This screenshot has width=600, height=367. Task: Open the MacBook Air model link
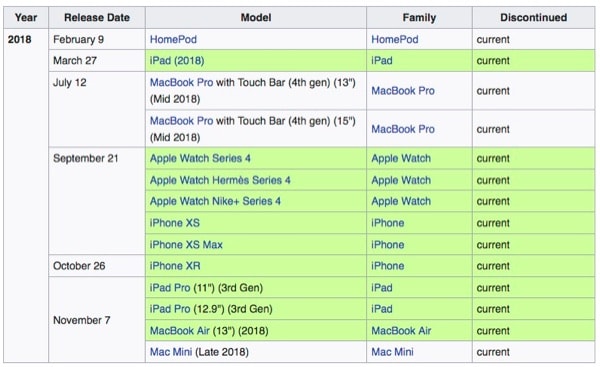179,330
